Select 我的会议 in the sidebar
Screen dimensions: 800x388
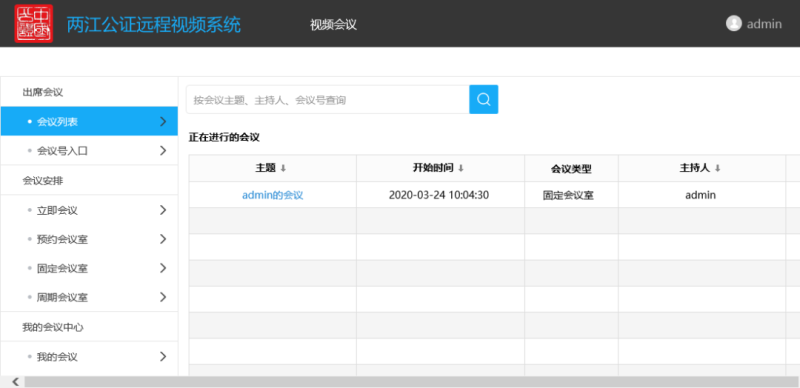(89, 356)
